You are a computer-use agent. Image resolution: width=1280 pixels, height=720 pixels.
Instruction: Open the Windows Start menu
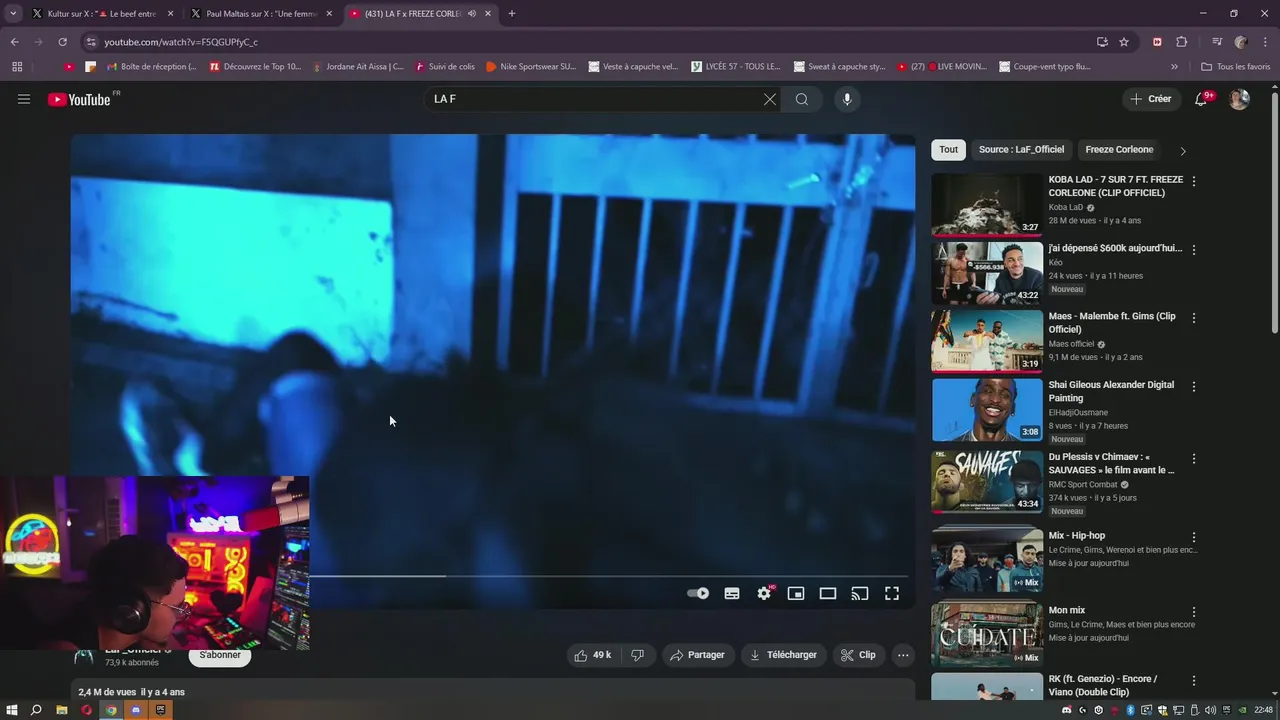(x=11, y=710)
